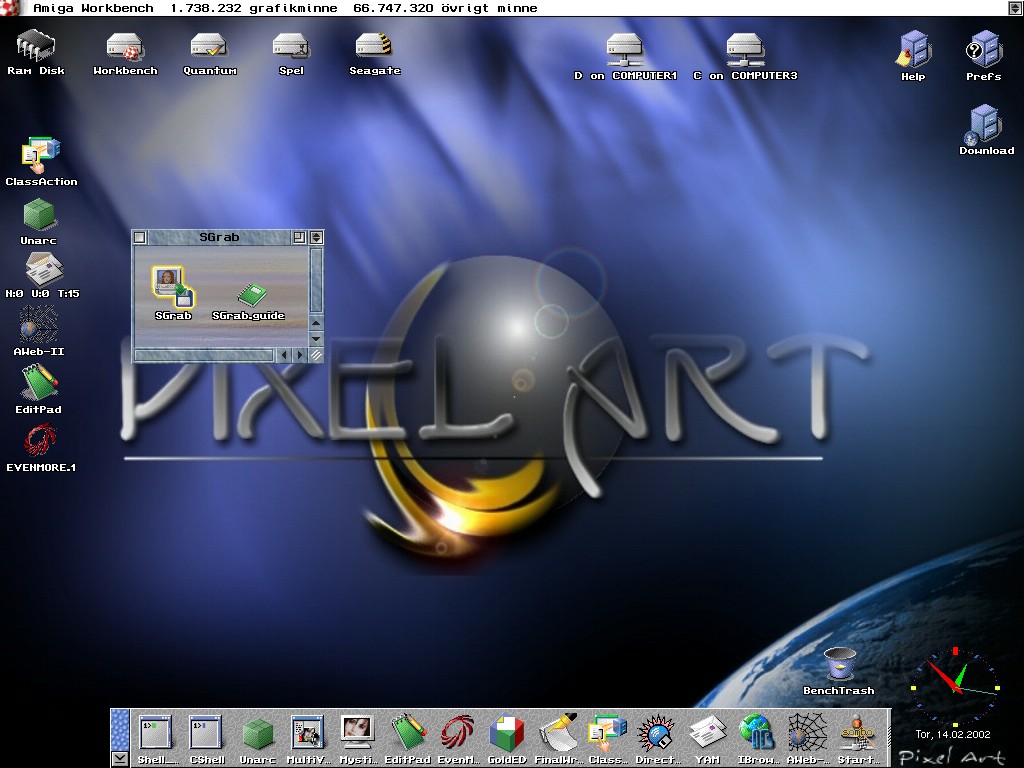The image size is (1024, 768).
Task: Open Directory Opus from the dock
Action: click(657, 735)
